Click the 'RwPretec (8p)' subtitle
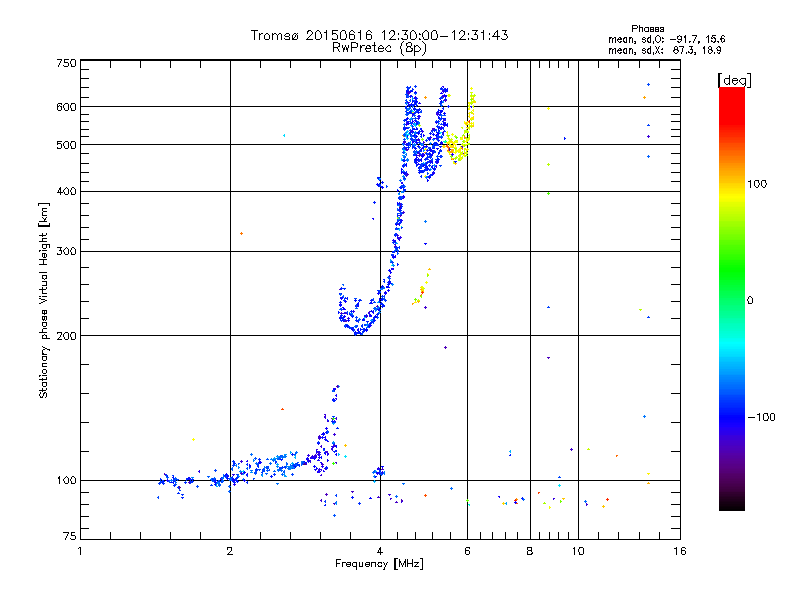 tap(379, 48)
